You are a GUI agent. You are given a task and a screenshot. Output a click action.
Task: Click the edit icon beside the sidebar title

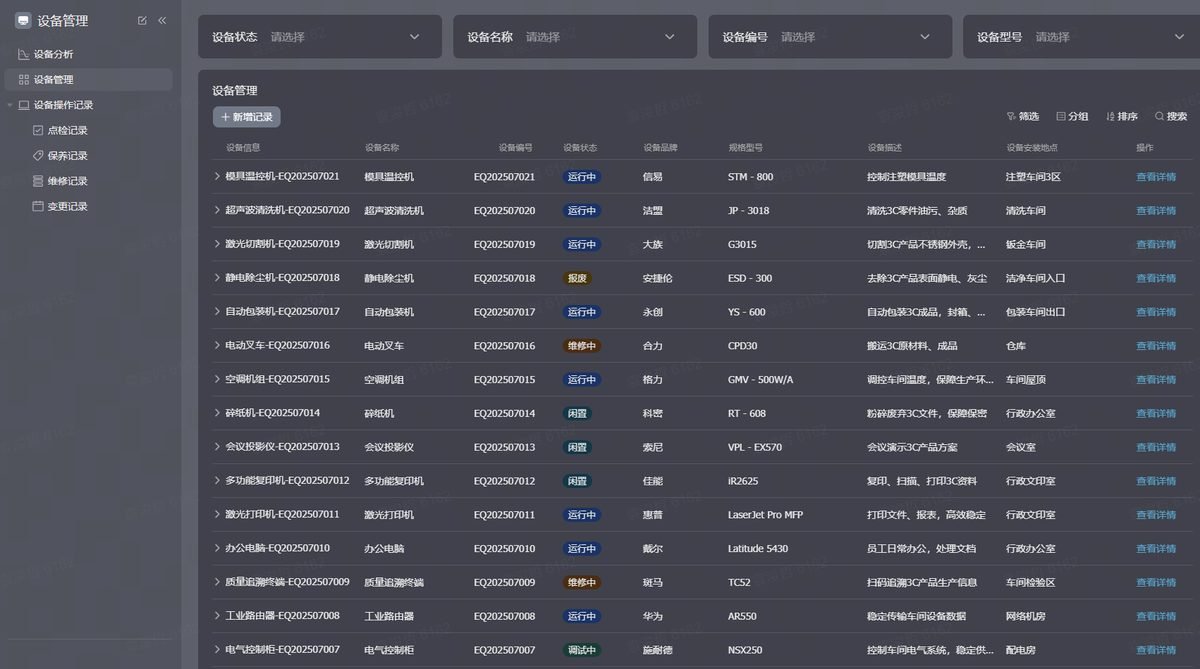(x=142, y=20)
